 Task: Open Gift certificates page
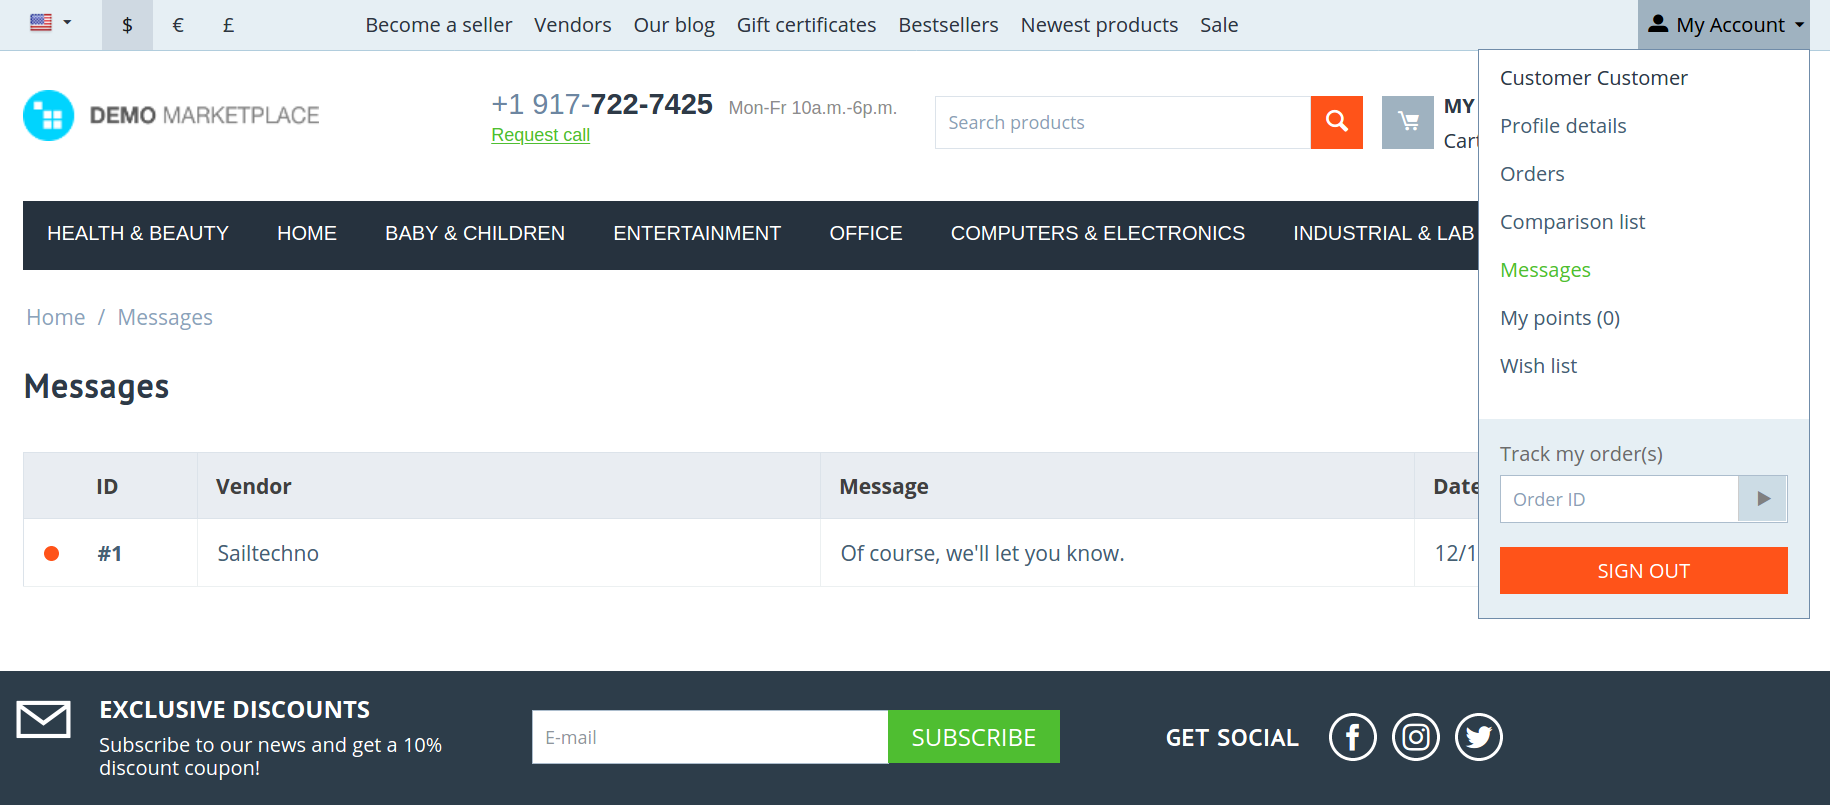[x=806, y=25]
